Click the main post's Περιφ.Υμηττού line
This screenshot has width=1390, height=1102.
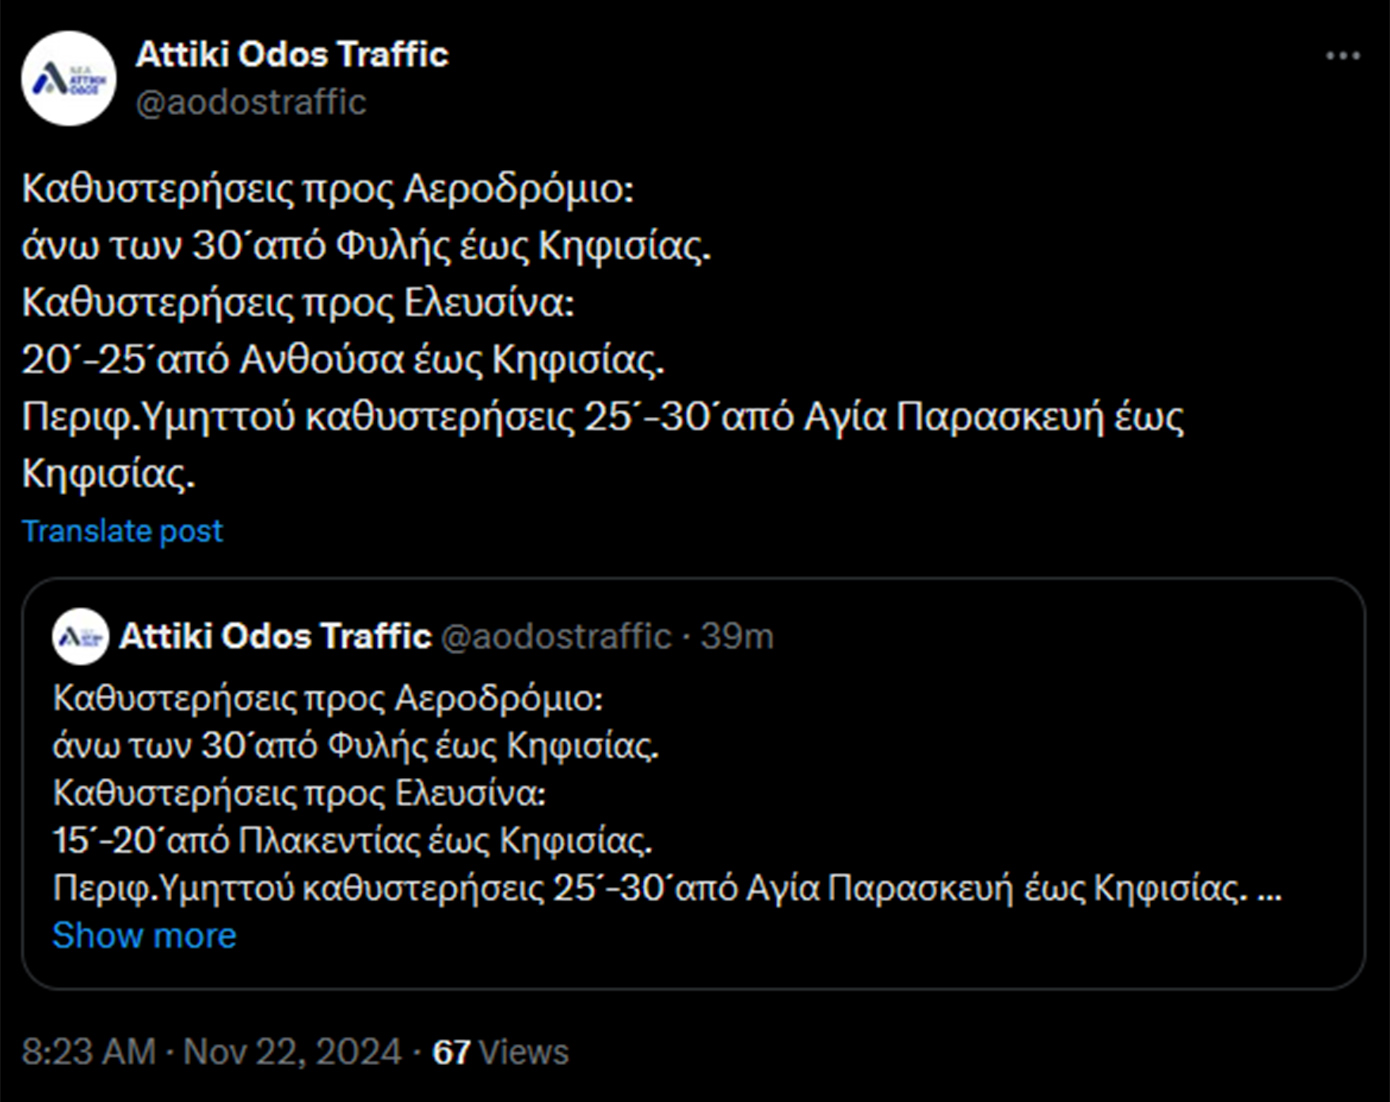click(x=602, y=417)
